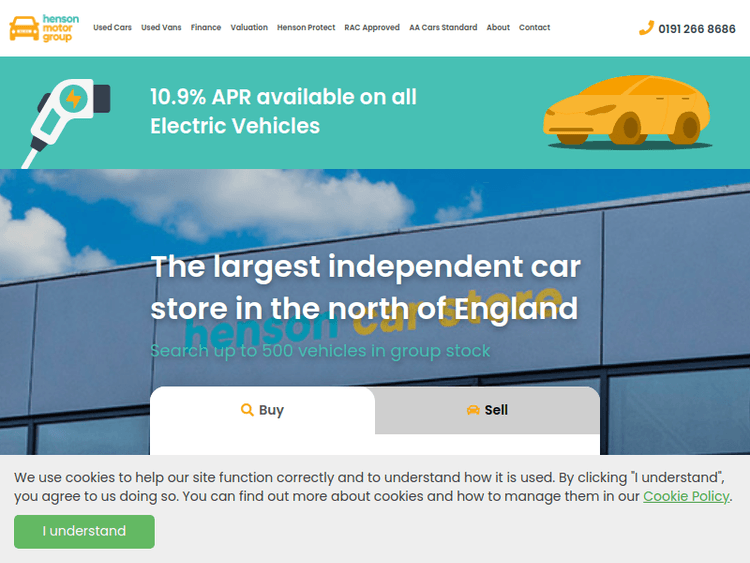Click the magnifier icon on Buy tab
Viewport: 750px width, 563px height.
click(247, 410)
